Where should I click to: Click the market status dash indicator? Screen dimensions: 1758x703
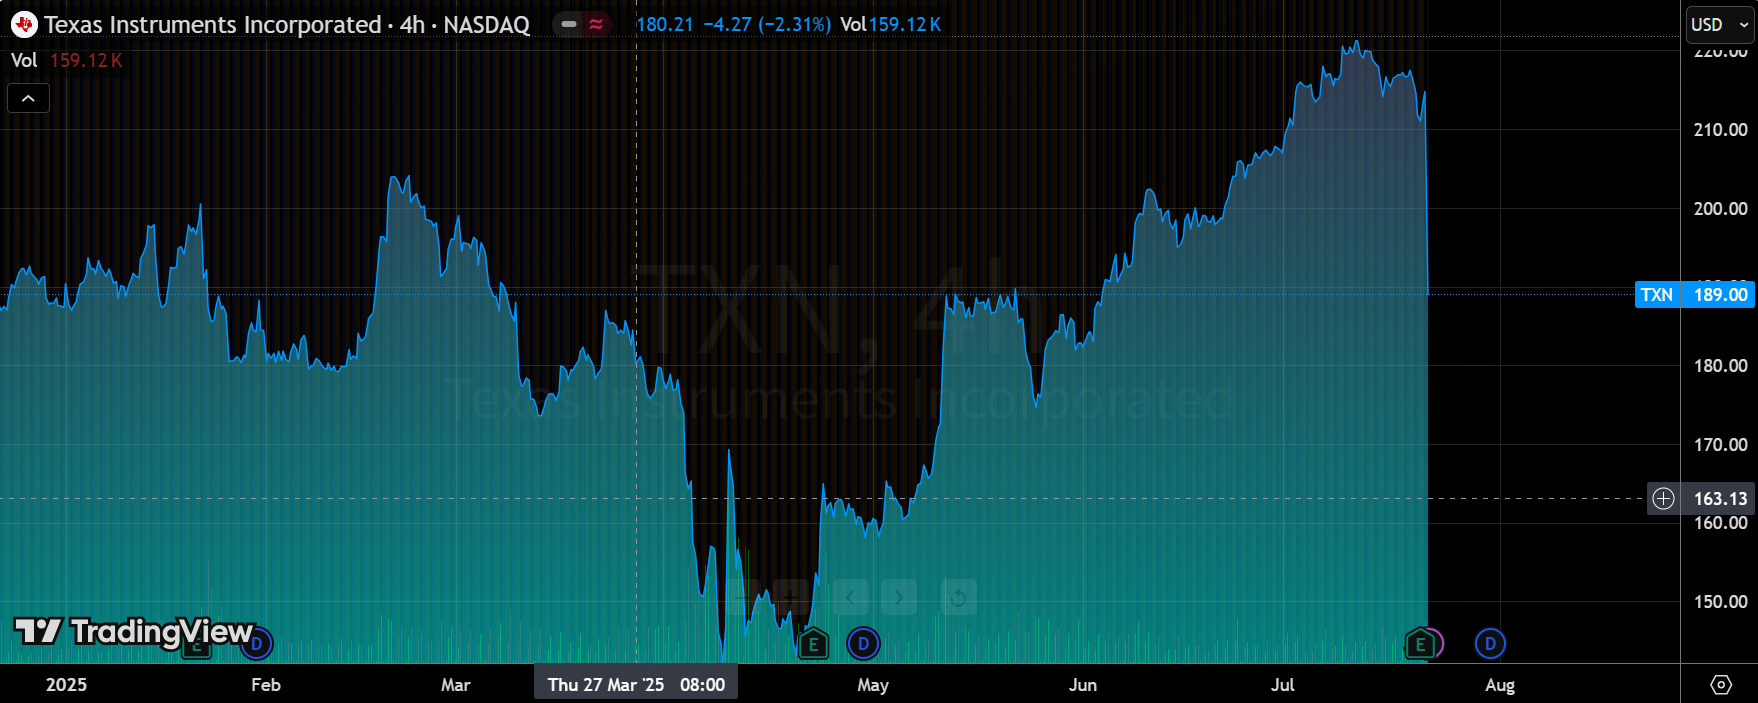coord(569,24)
